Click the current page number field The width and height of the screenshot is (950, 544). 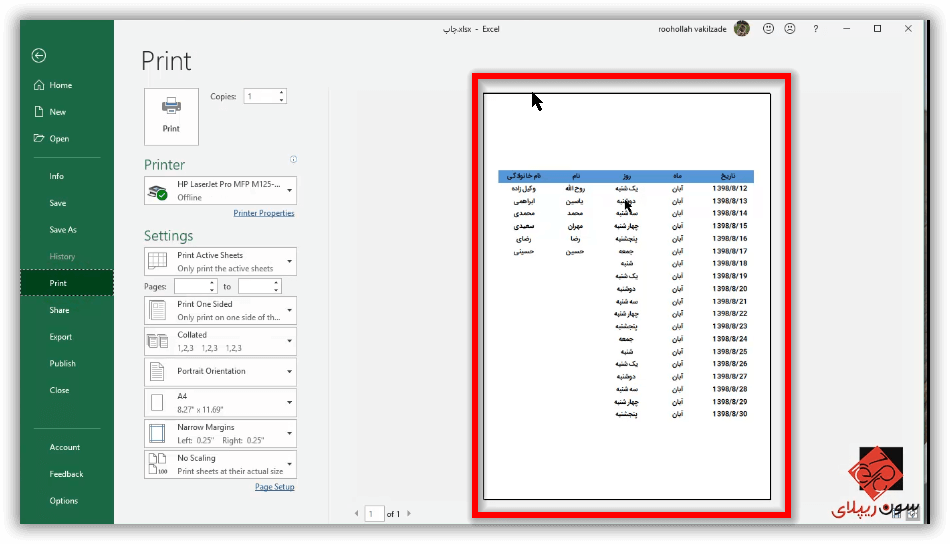click(x=374, y=514)
